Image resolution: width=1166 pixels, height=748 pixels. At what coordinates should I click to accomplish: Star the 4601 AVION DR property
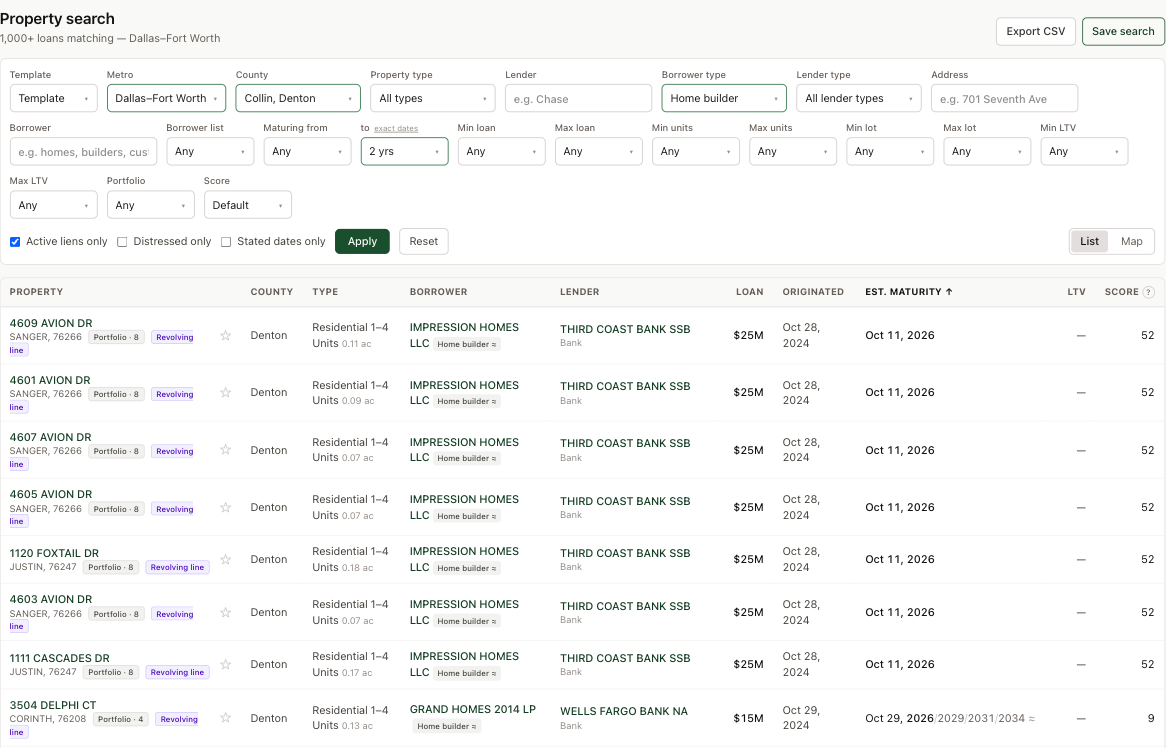click(225, 393)
